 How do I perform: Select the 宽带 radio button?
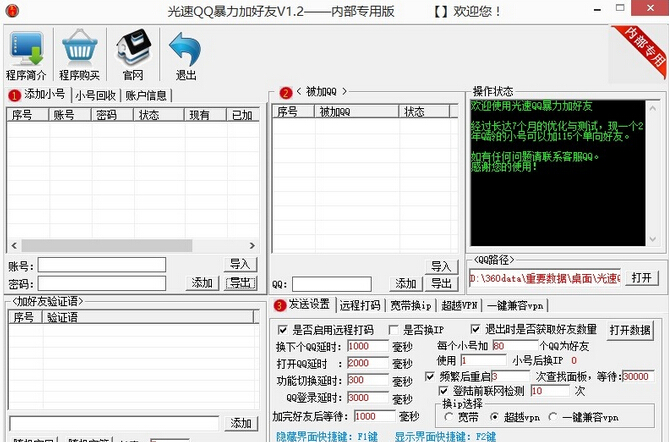(x=448, y=416)
